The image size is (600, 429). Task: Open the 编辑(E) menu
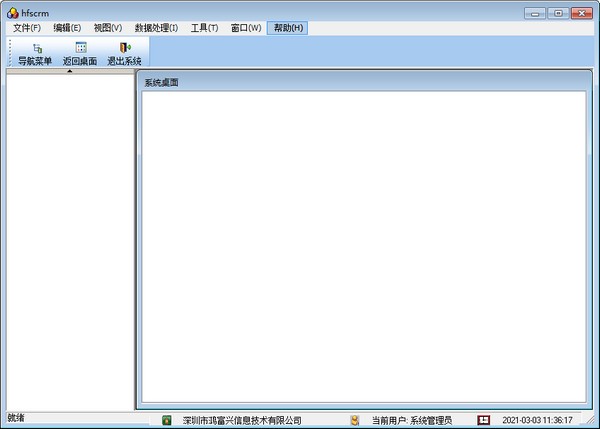click(67, 28)
